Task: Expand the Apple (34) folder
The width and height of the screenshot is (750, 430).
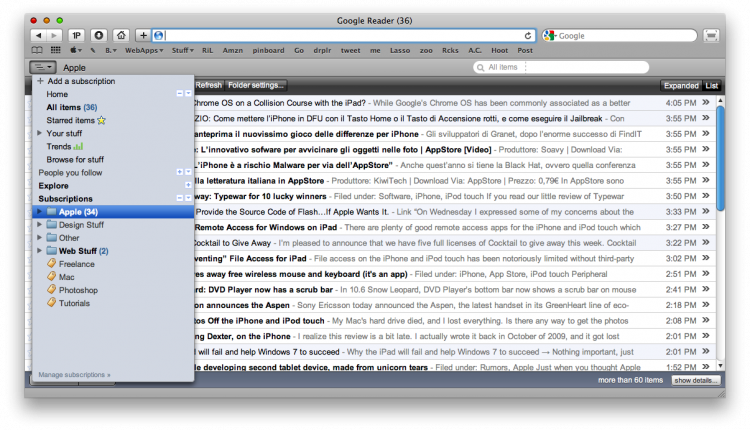Action: pyautogui.click(x=40, y=211)
